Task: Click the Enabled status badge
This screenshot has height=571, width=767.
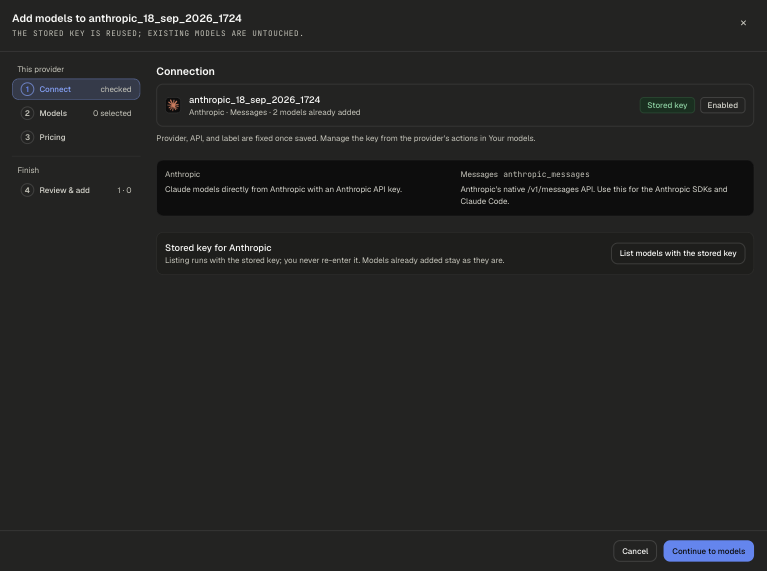Action: pos(722,105)
